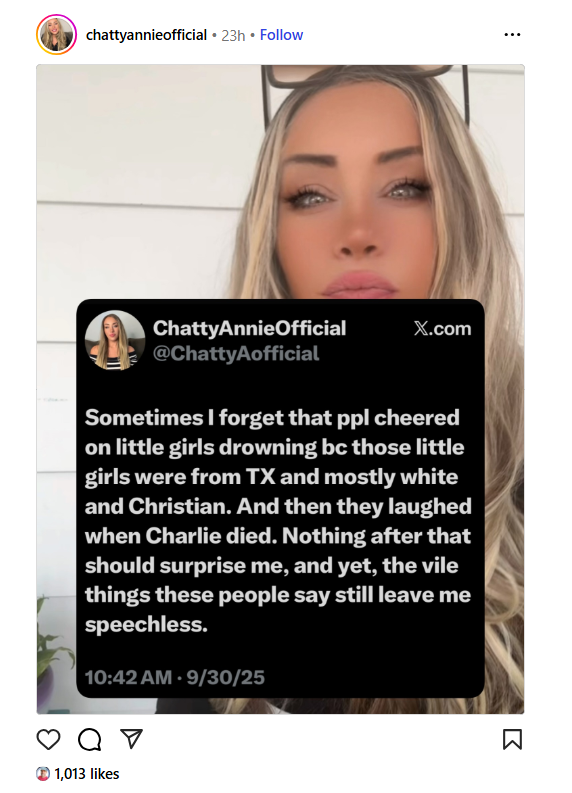Click the 23h post timestamp
The width and height of the screenshot is (572, 793).
[233, 35]
